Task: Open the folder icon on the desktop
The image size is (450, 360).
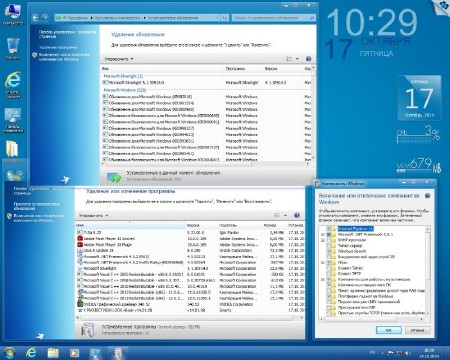Action: 12,148
